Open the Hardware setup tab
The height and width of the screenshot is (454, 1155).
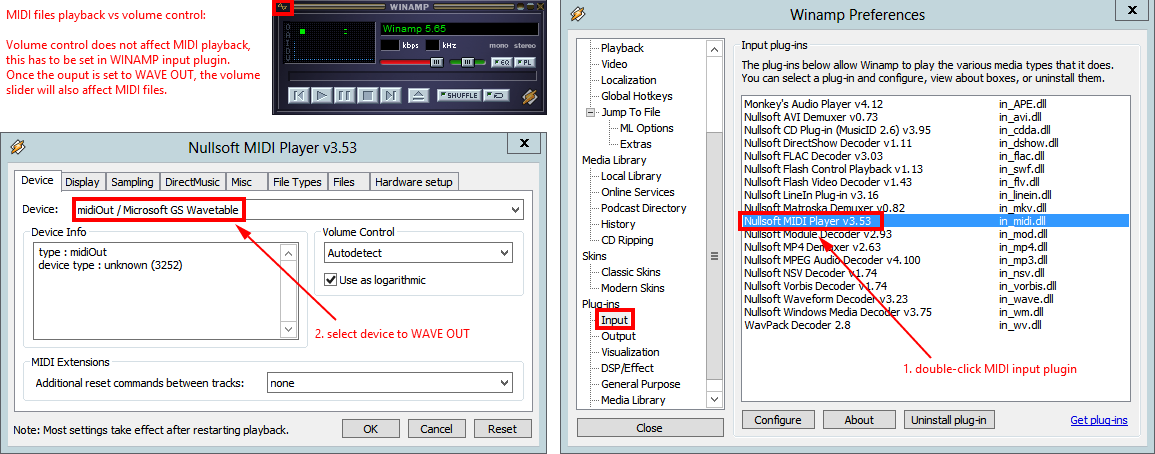[x=414, y=182]
